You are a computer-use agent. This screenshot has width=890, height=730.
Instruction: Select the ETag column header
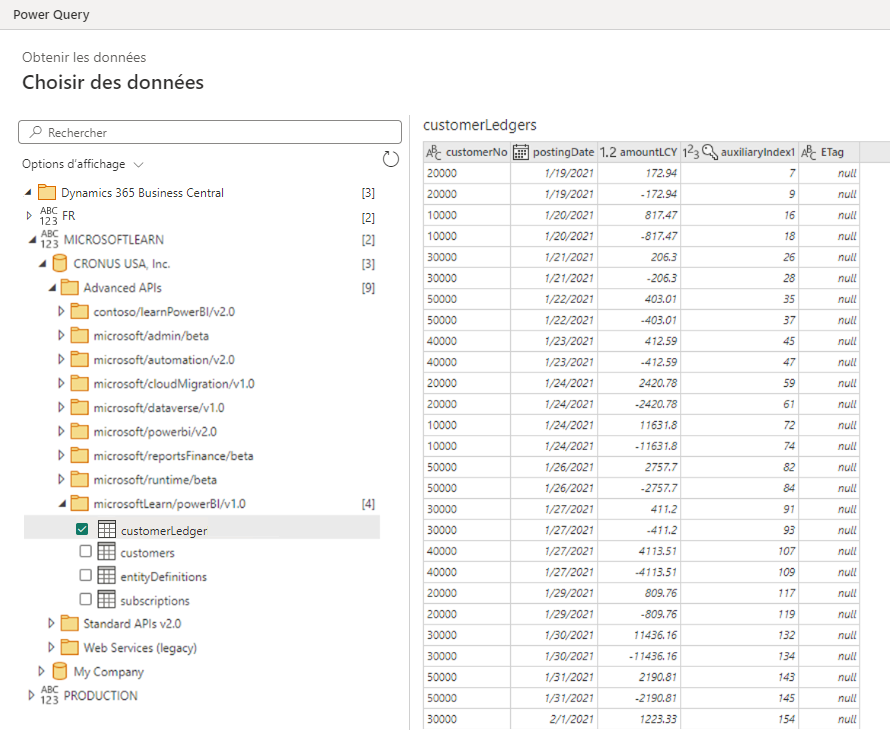pyautogui.click(x=829, y=152)
